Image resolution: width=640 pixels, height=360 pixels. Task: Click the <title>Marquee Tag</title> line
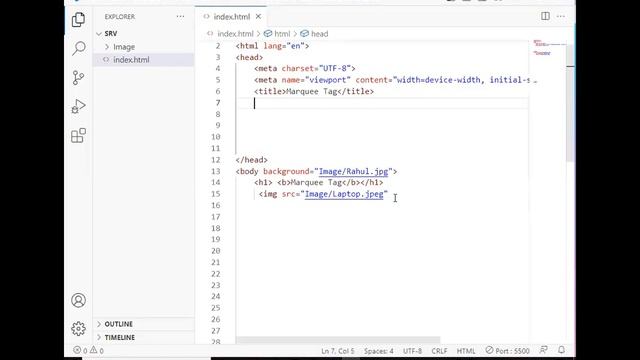coord(314,91)
